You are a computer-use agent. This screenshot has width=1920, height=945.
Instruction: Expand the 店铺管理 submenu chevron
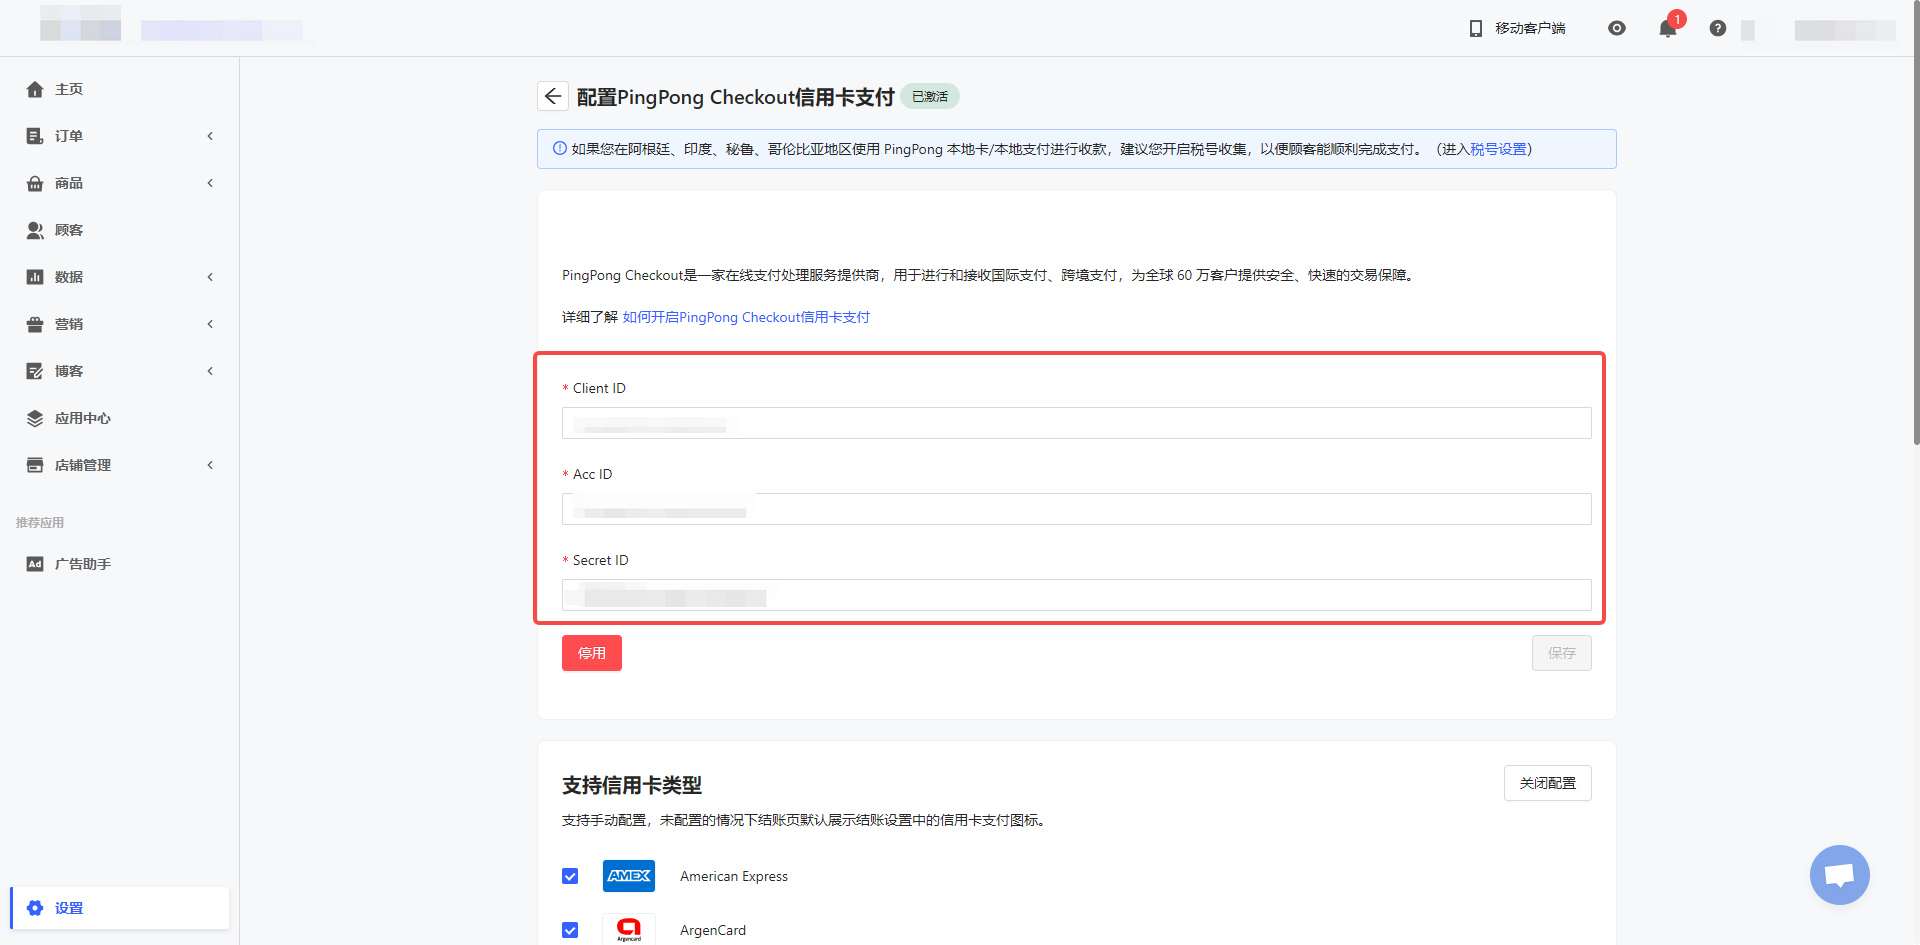point(210,465)
